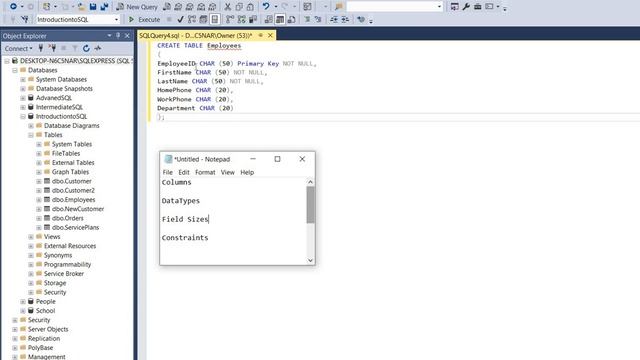Viewport: 640px width, 360px height.
Task: Click the undo arrow icon
Action: click(266, 7)
